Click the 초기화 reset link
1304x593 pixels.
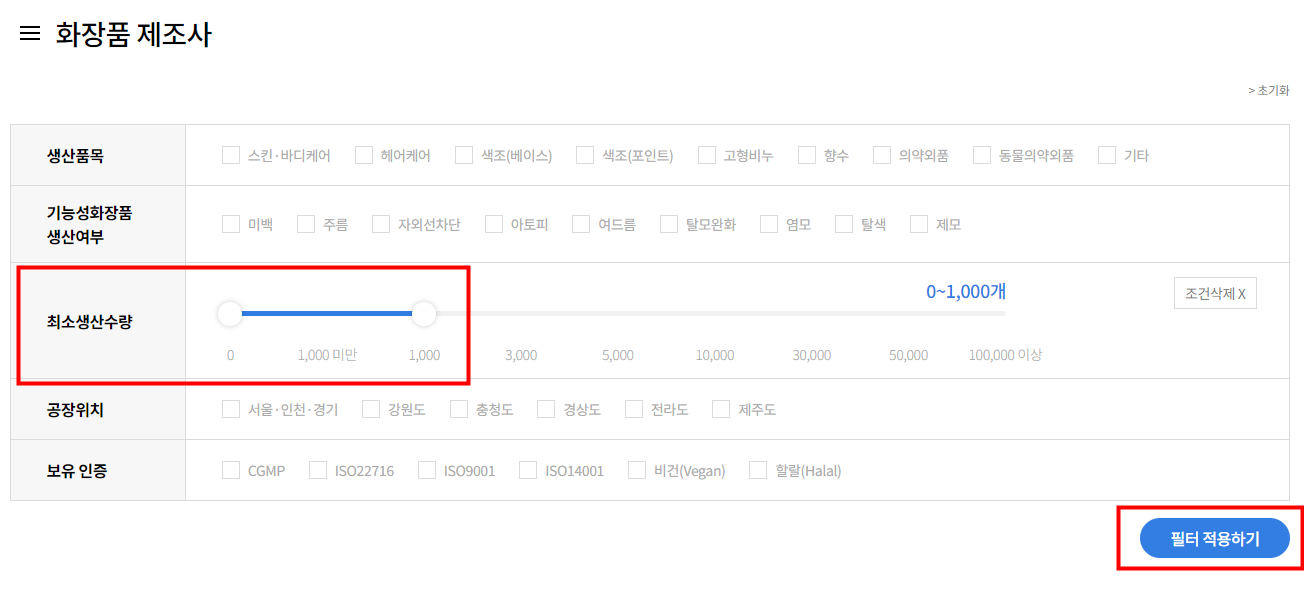pyautogui.click(x=1270, y=90)
